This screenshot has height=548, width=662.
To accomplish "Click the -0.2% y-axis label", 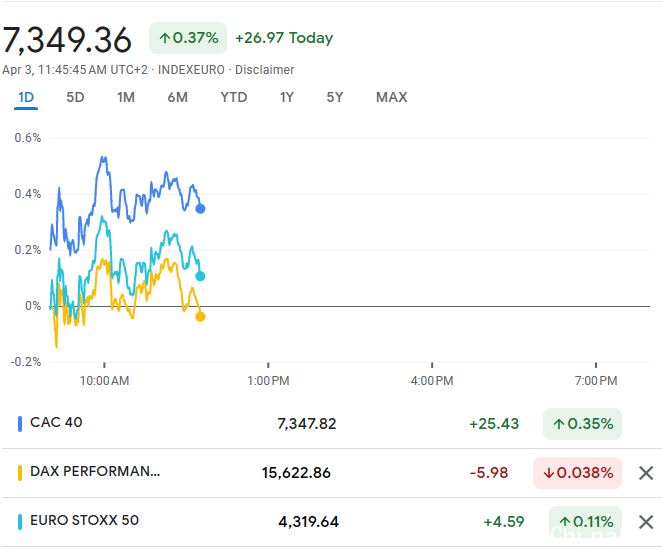I will pos(26,362).
